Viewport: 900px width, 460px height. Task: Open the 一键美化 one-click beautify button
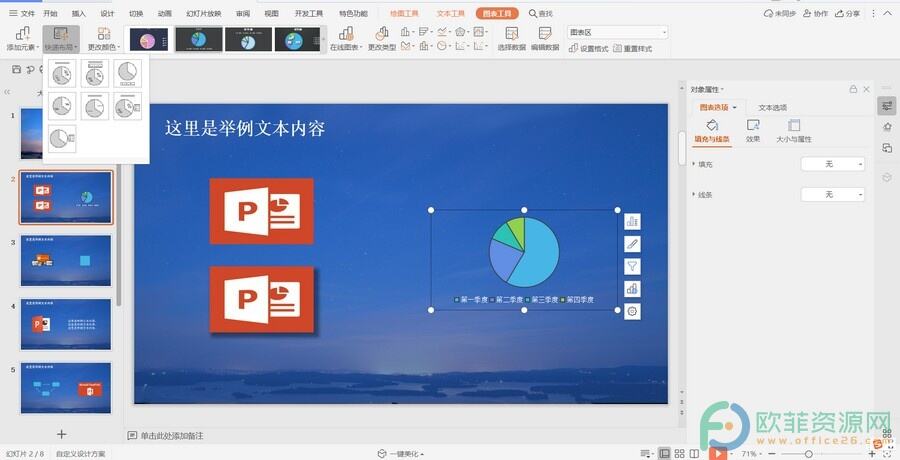point(401,454)
